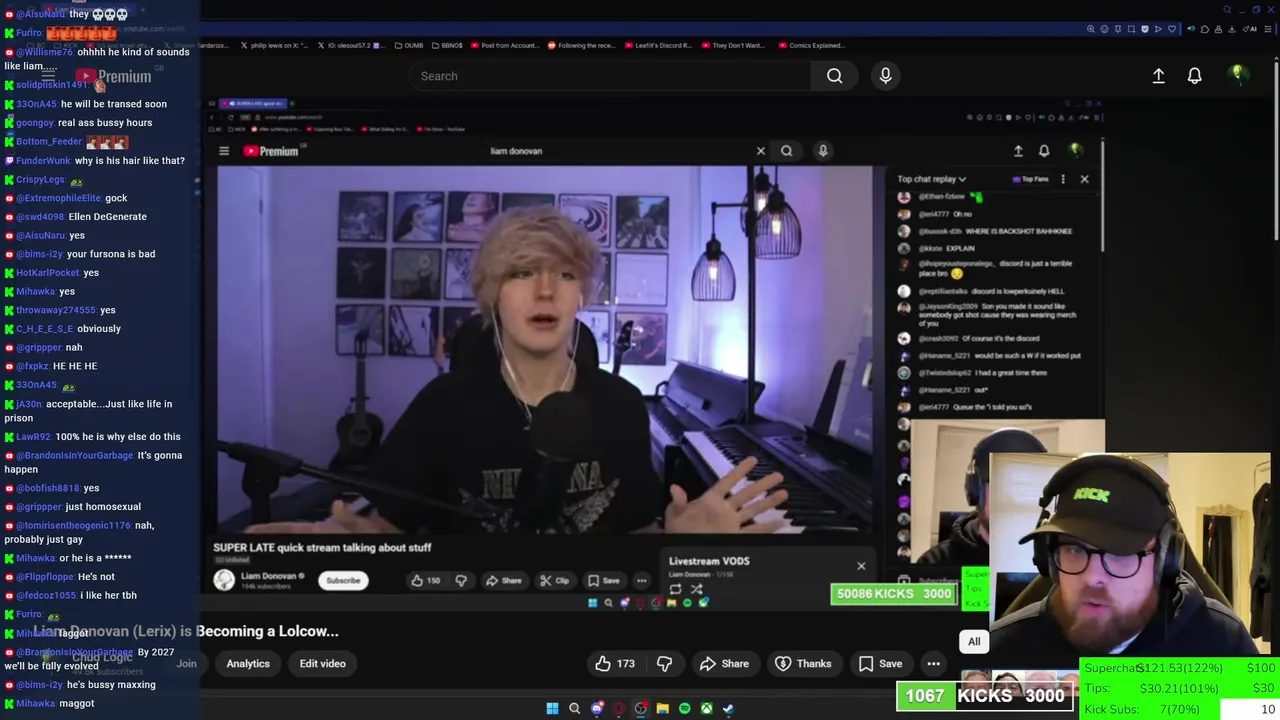The image size is (1280, 720).
Task: Click the Edit video button
Action: [322, 664]
